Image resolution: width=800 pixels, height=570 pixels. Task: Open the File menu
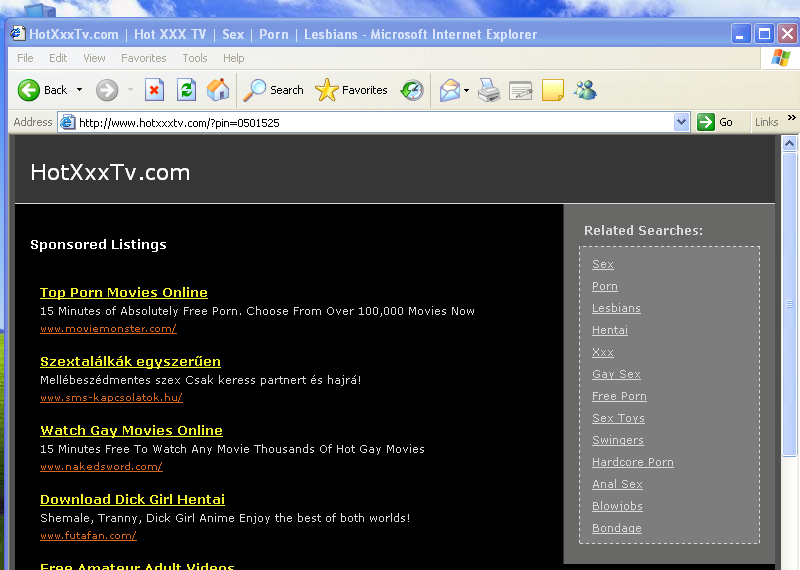[x=25, y=58]
